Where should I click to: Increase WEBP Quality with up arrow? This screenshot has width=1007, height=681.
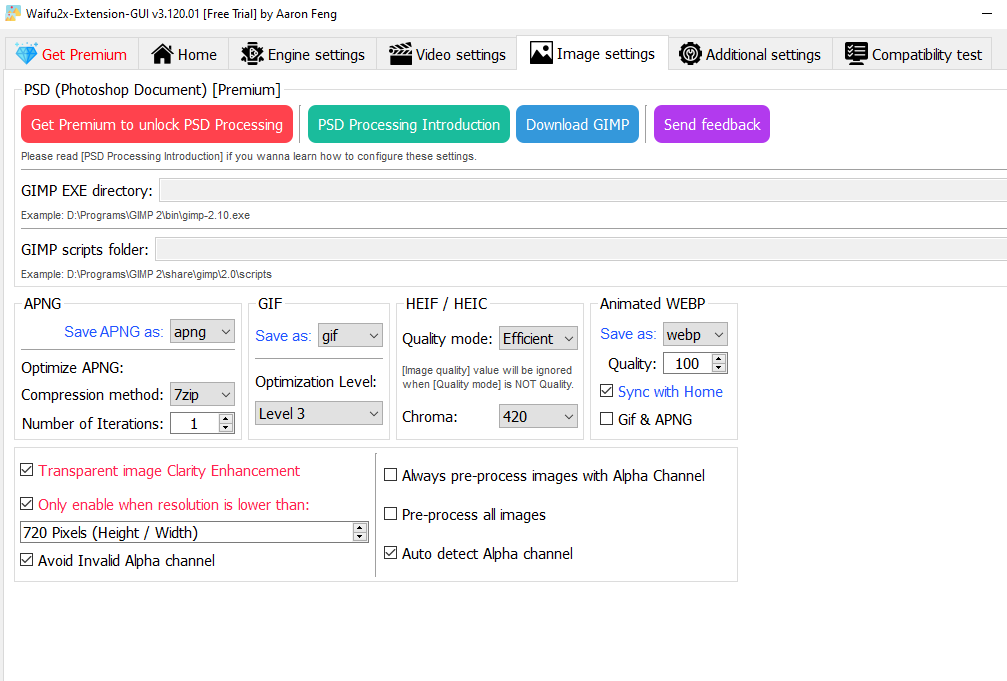tap(719, 359)
